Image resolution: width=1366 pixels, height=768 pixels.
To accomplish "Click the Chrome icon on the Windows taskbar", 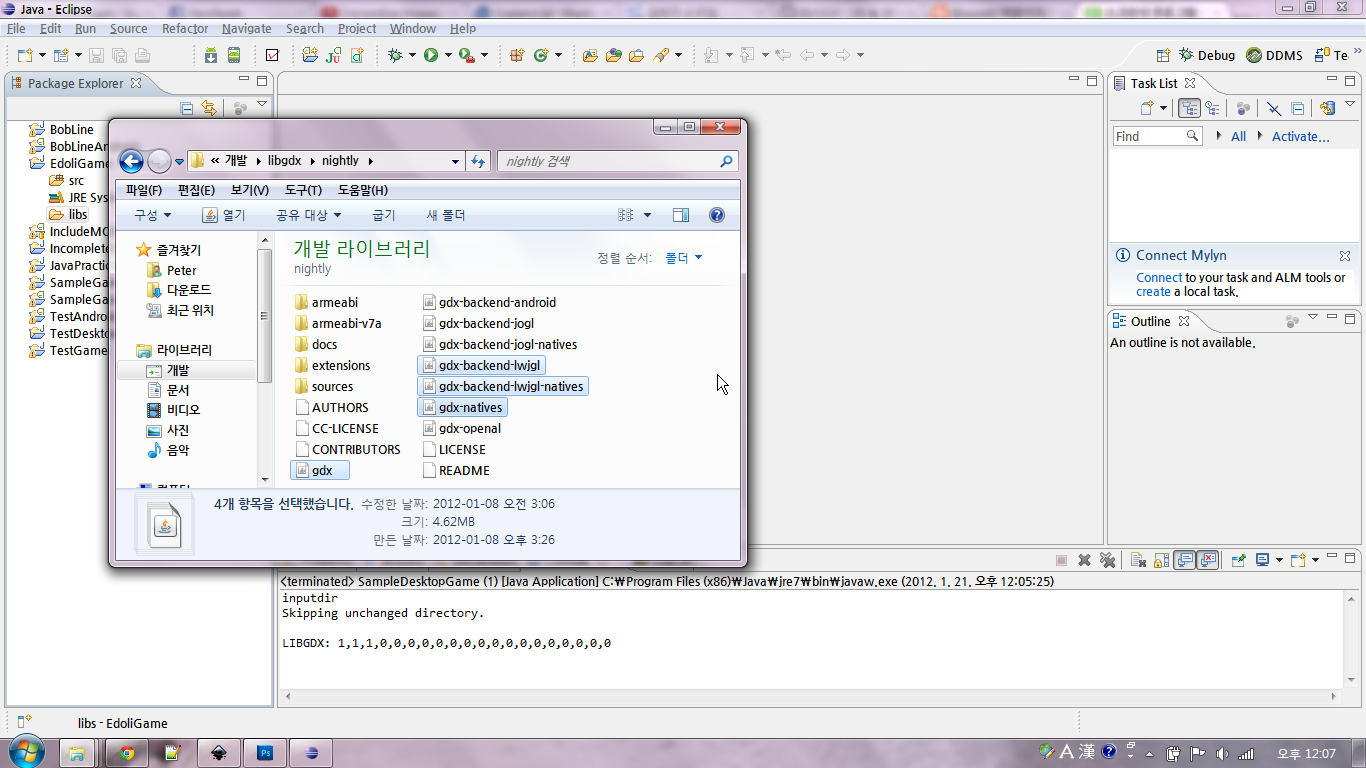I will (x=127, y=753).
